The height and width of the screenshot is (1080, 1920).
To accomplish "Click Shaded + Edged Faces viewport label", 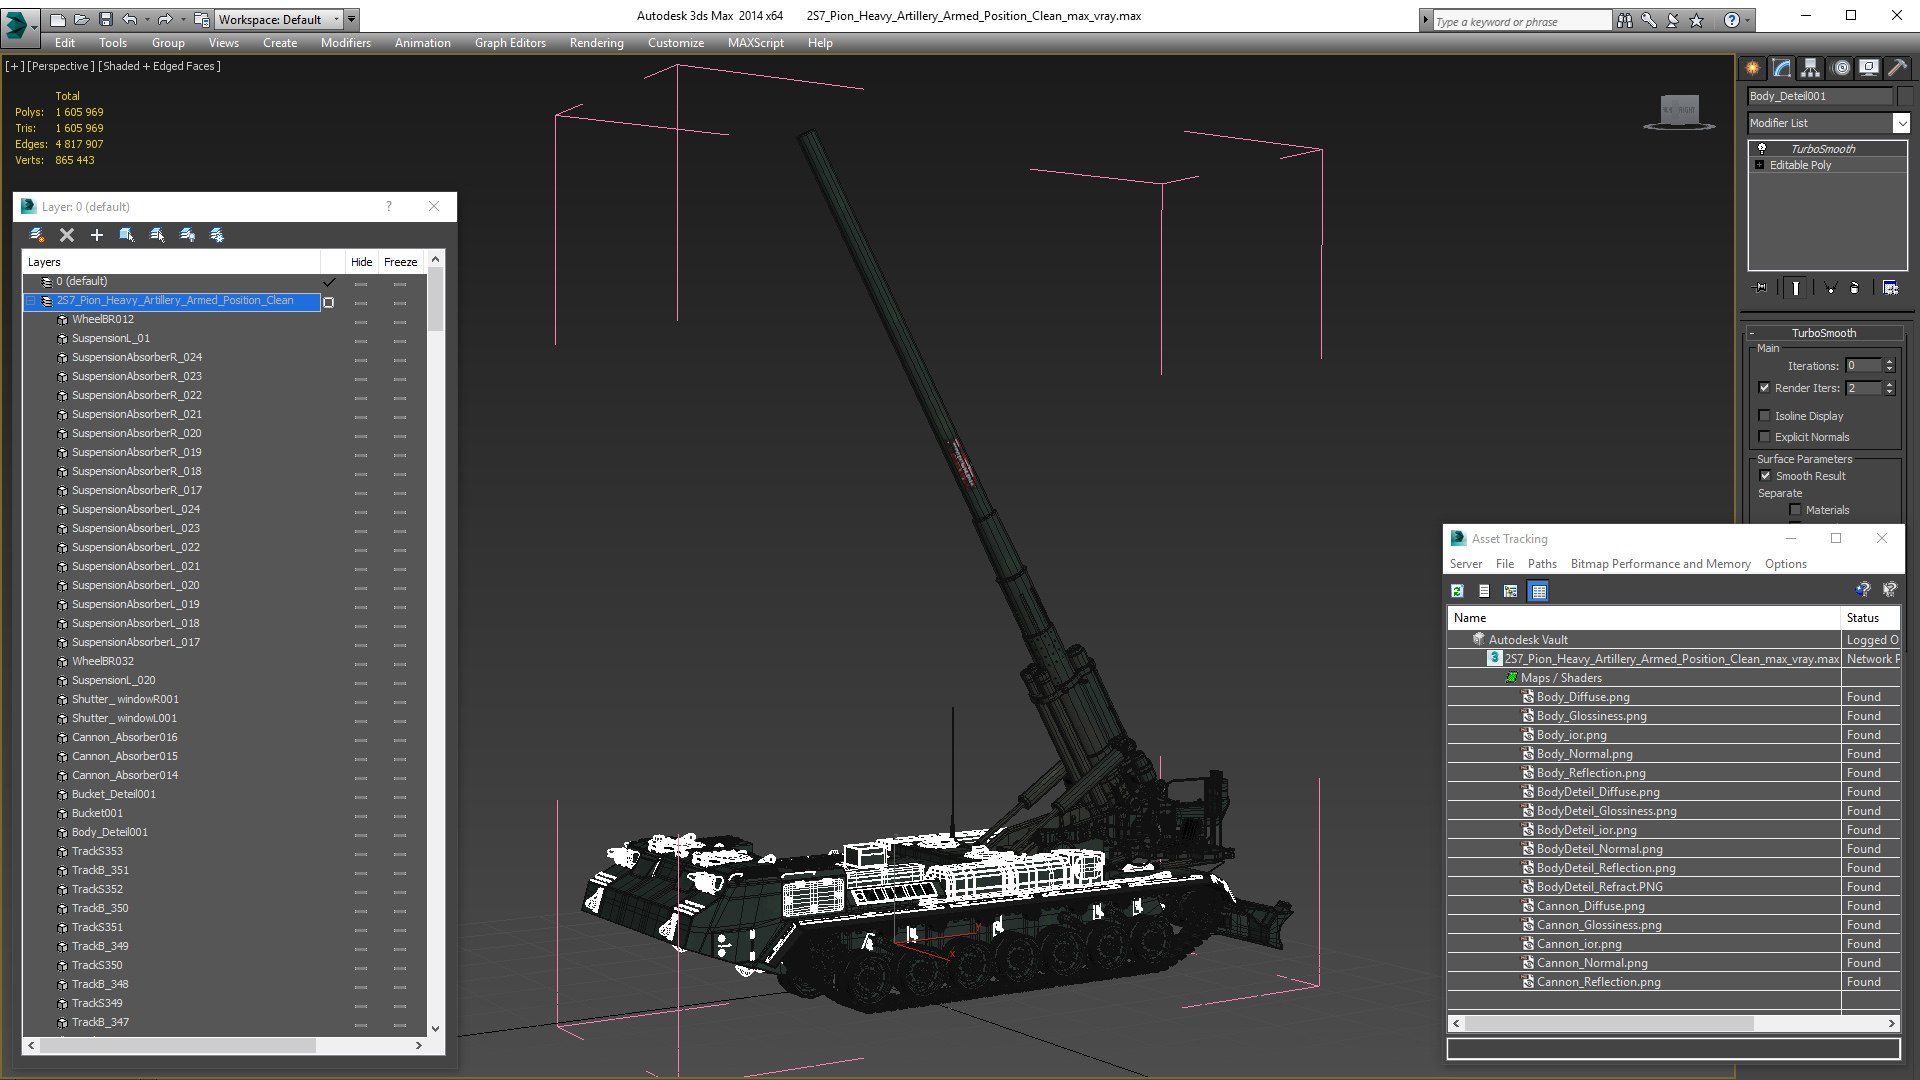I will [x=159, y=66].
